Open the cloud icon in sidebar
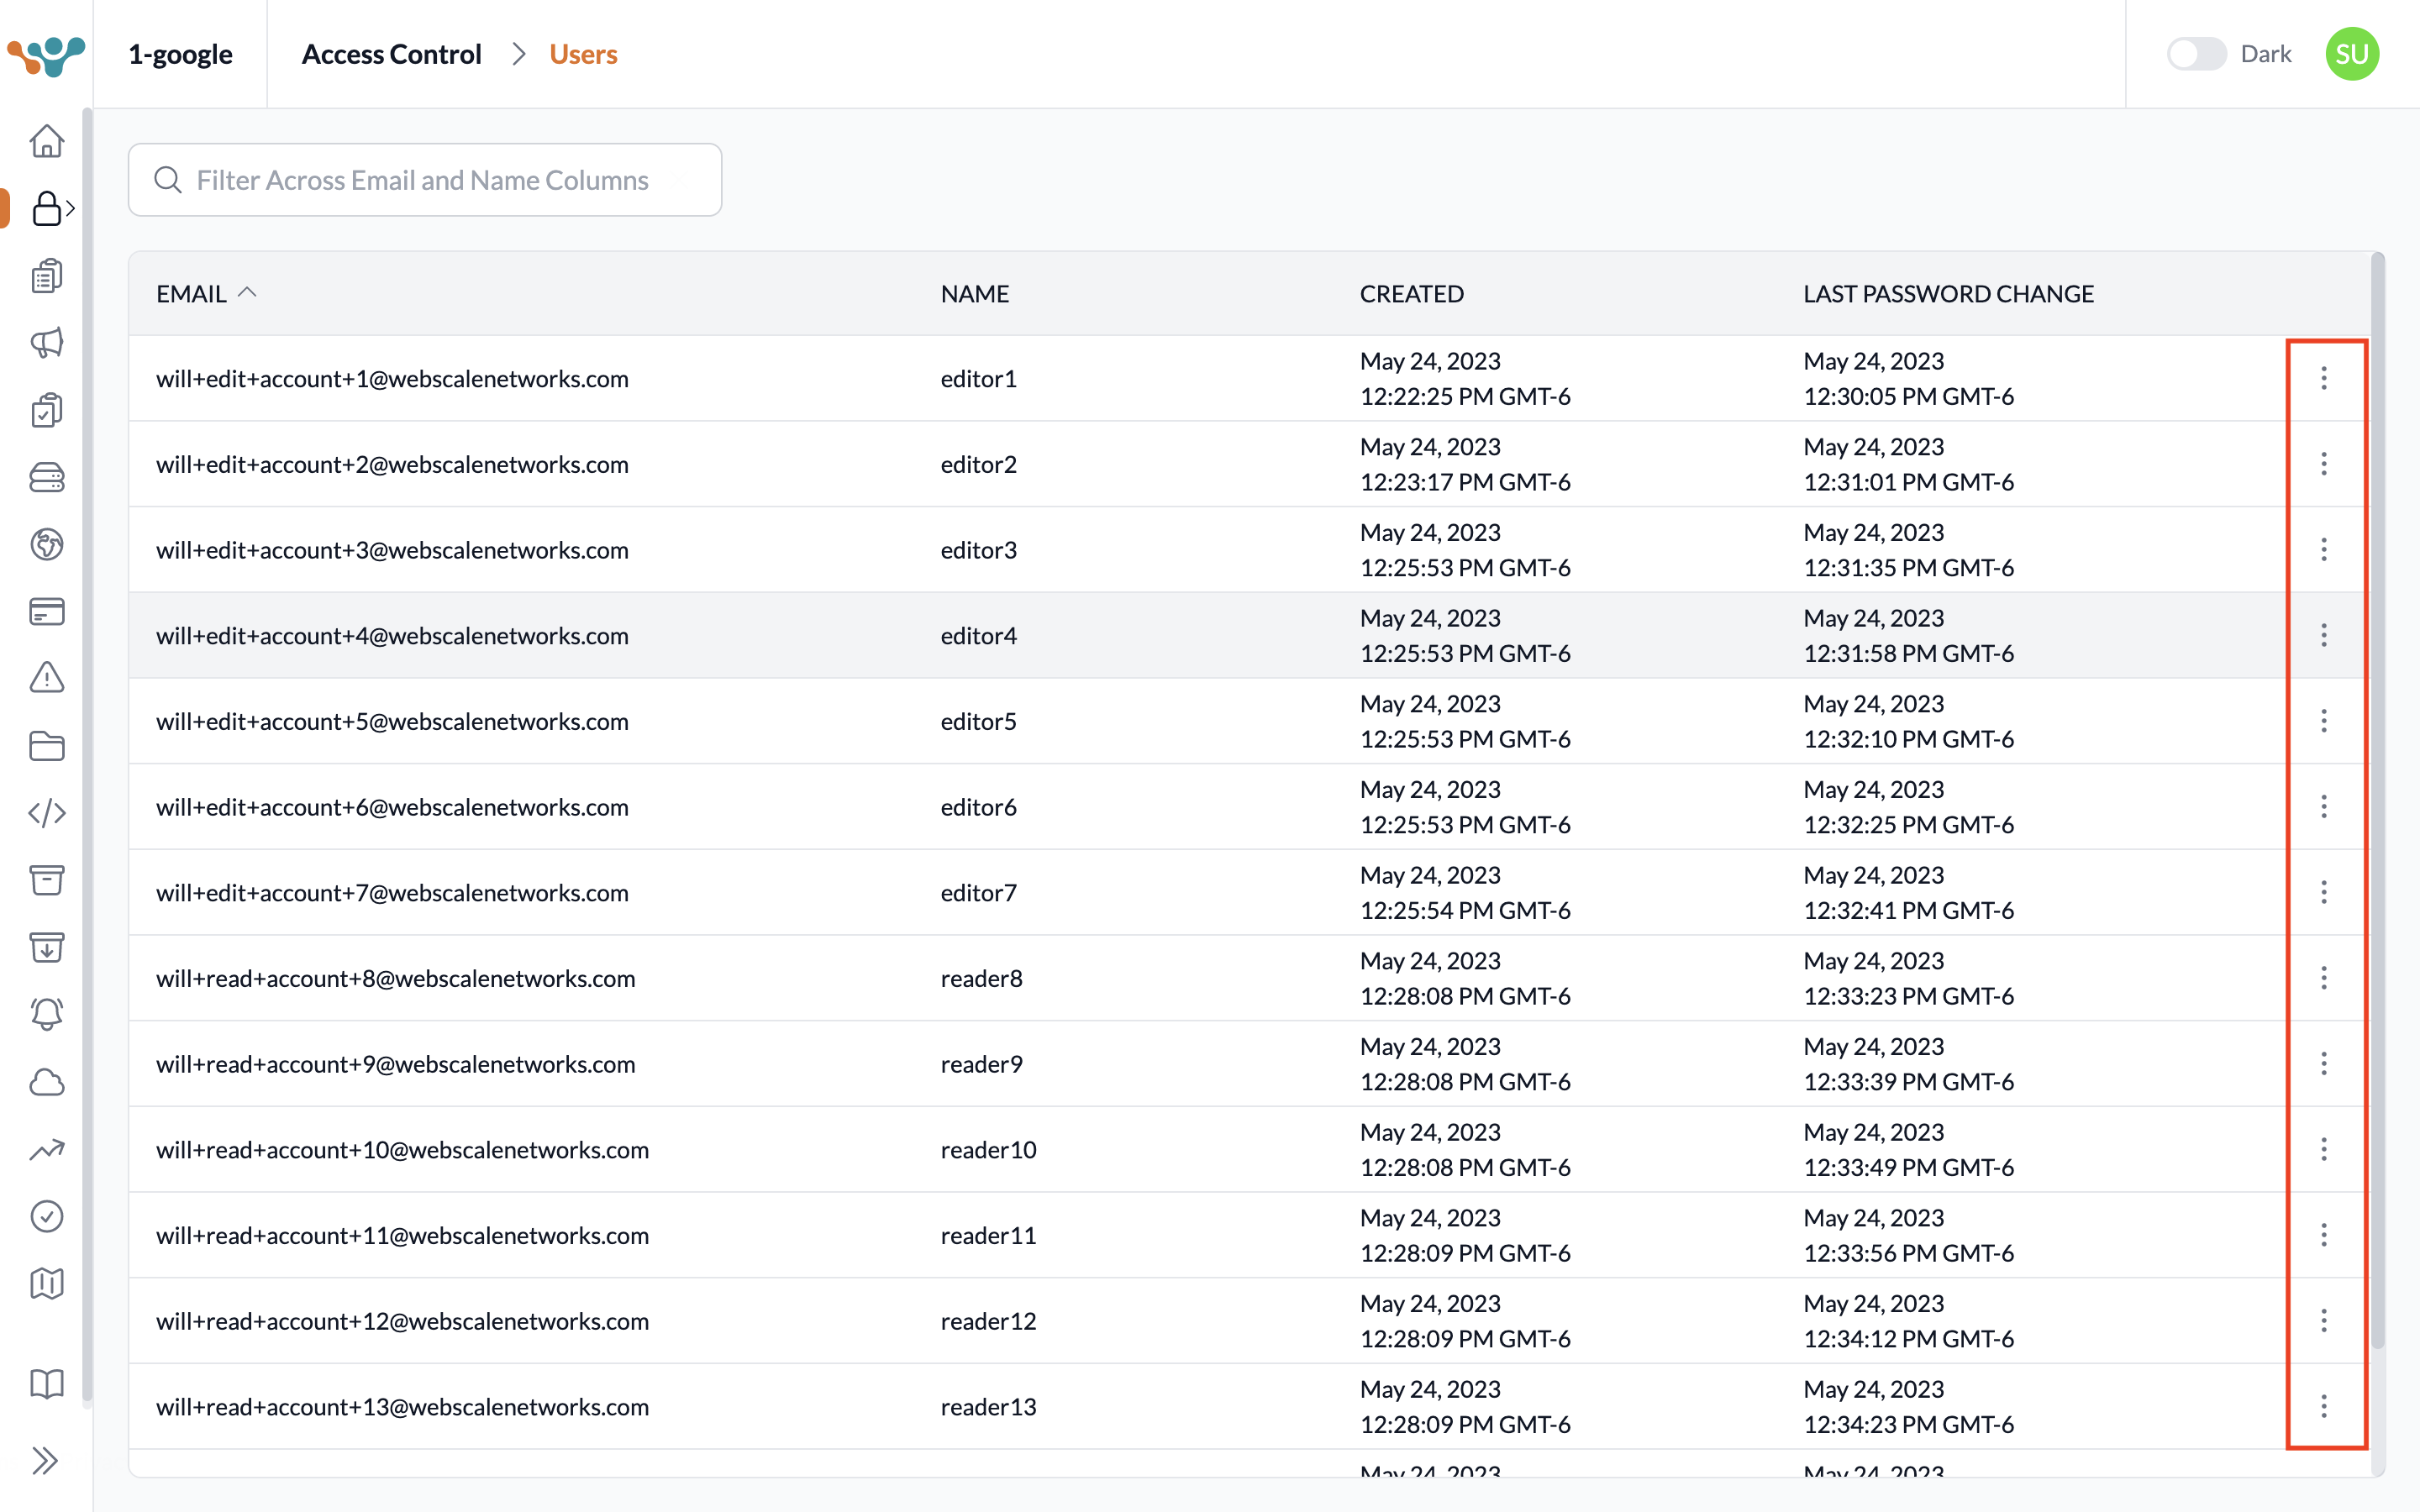This screenshot has height=1512, width=2420. click(47, 1082)
